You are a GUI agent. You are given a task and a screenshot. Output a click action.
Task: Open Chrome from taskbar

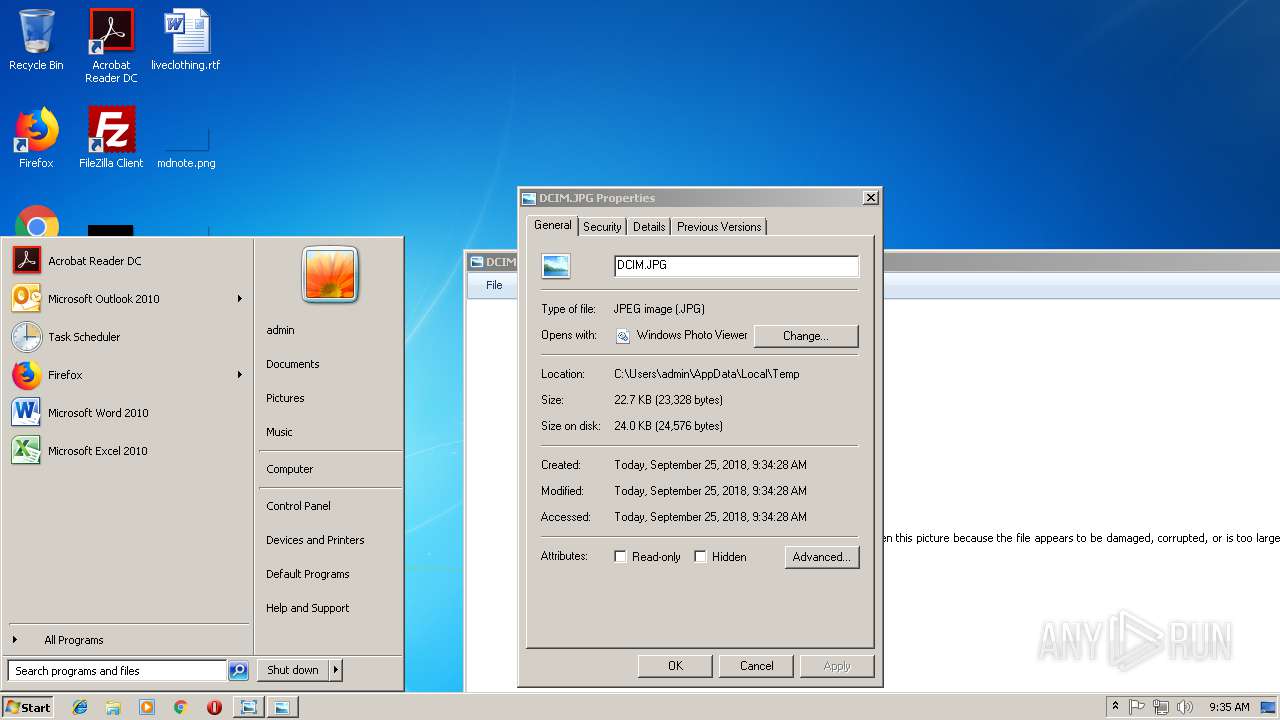click(x=181, y=707)
